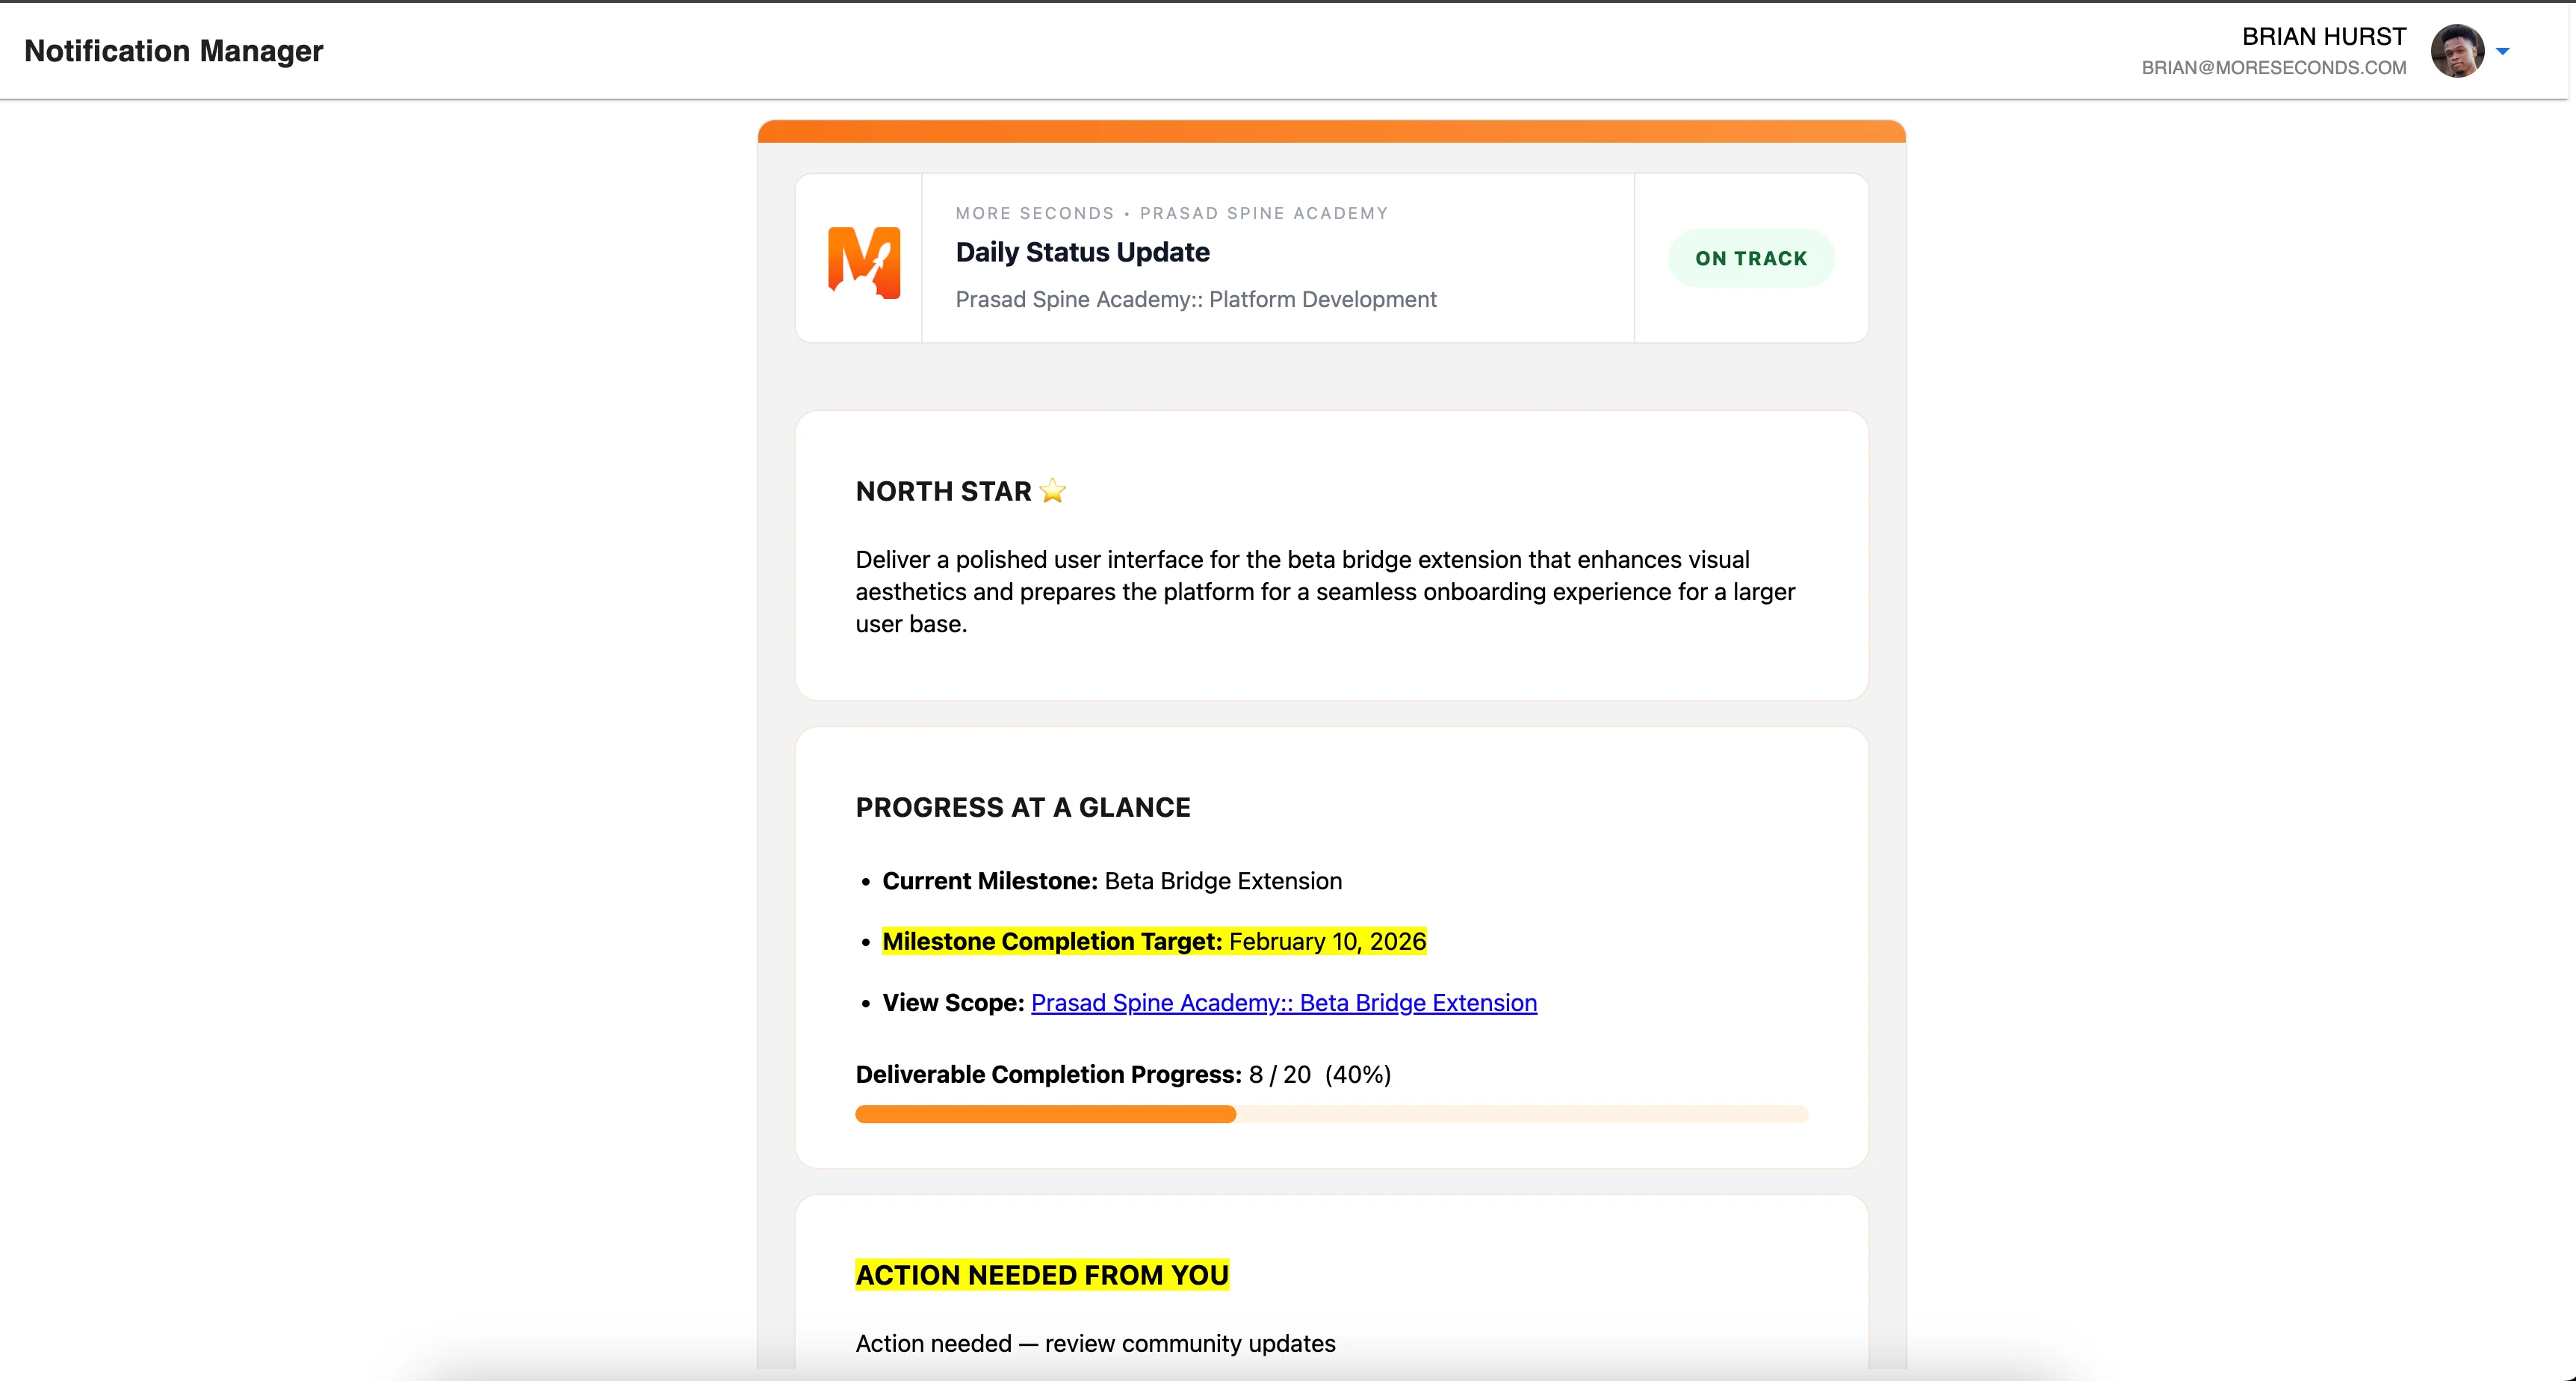Click the Platform Development project subtitle

pos(1195,300)
